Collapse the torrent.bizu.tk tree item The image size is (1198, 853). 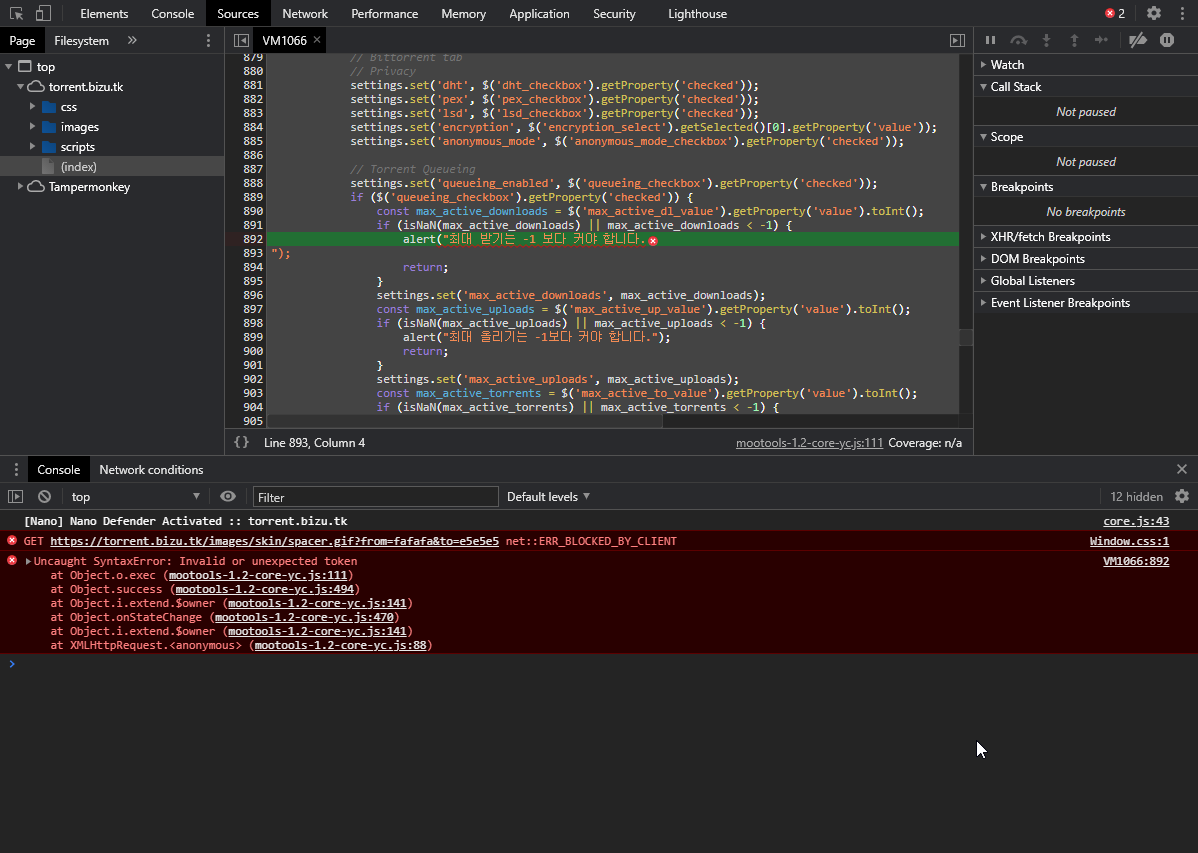20,86
